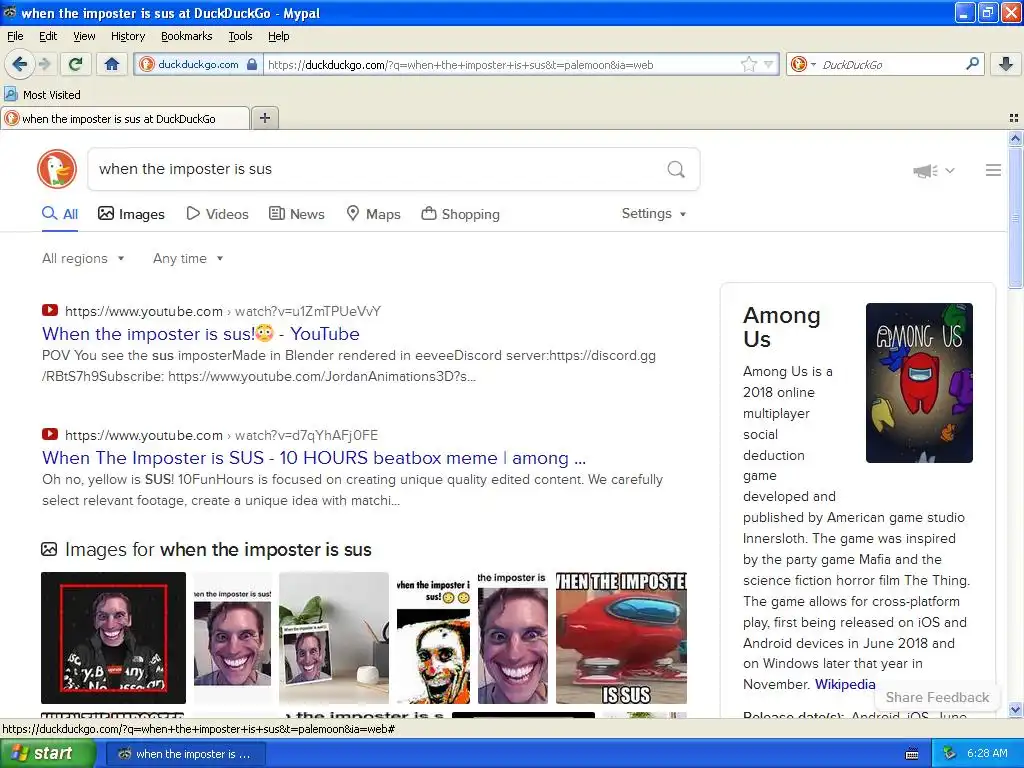Click the toolbar DuckDuckGo search field

coord(888,65)
